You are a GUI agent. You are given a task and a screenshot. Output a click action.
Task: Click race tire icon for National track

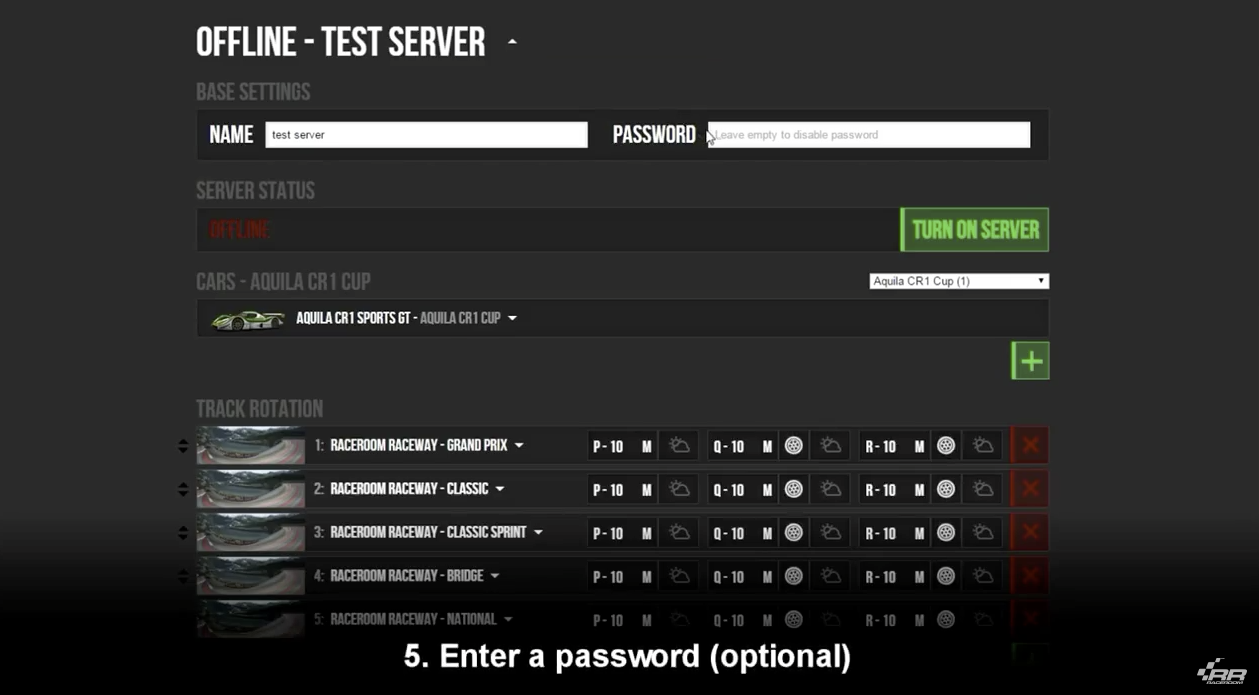(x=945, y=620)
